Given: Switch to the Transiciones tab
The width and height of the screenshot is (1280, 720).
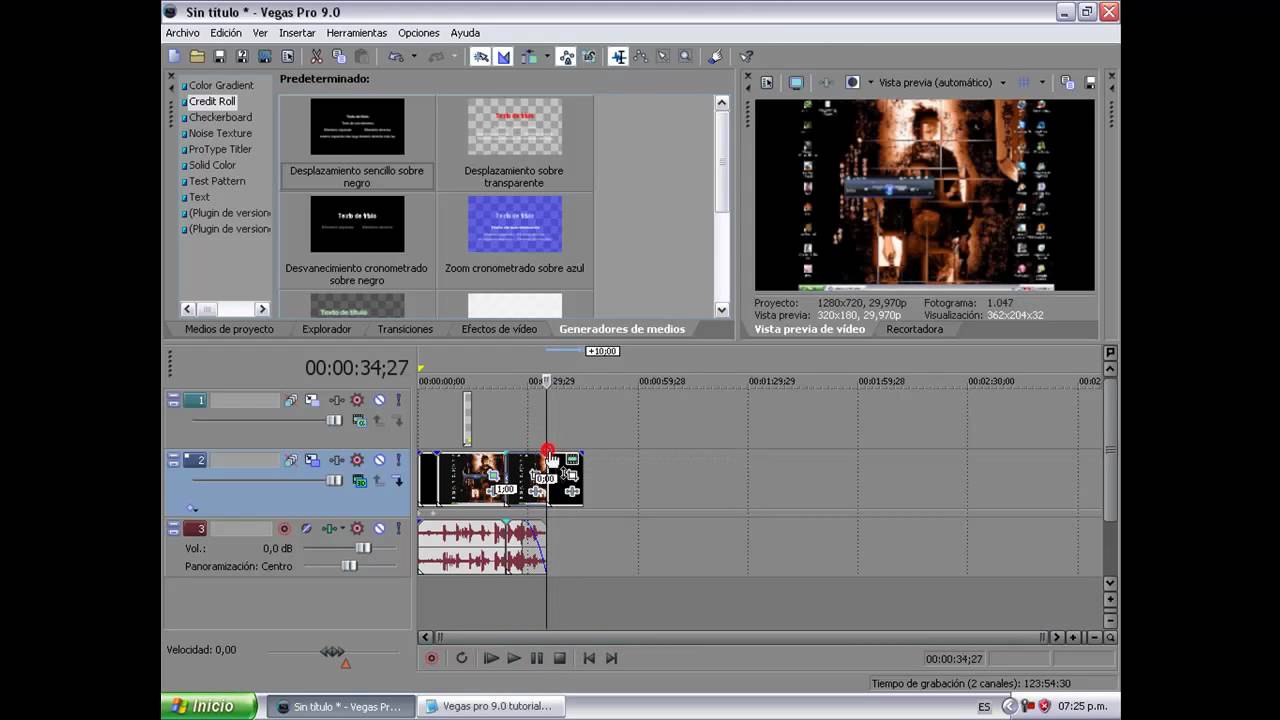Looking at the screenshot, I should [x=405, y=329].
